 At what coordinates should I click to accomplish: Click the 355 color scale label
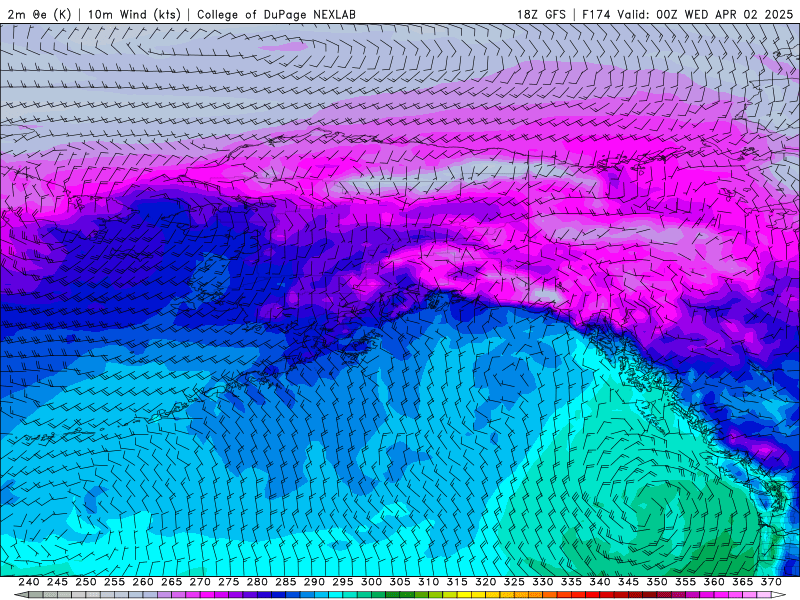686,582
